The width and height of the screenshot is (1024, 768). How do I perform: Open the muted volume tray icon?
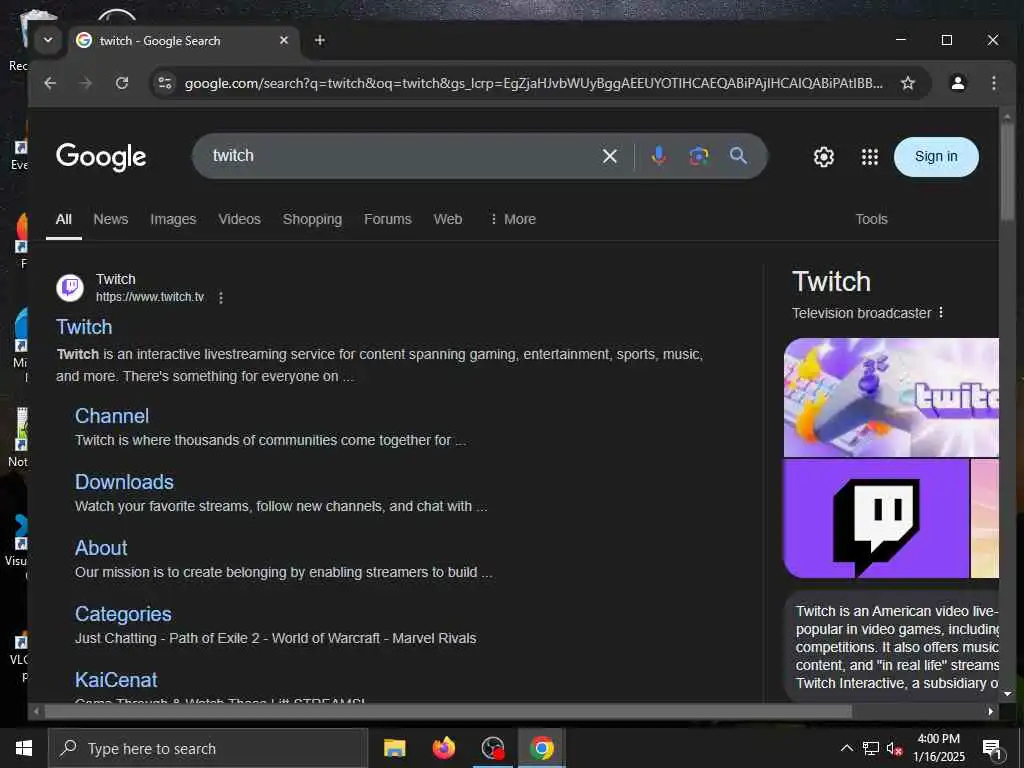(894, 748)
